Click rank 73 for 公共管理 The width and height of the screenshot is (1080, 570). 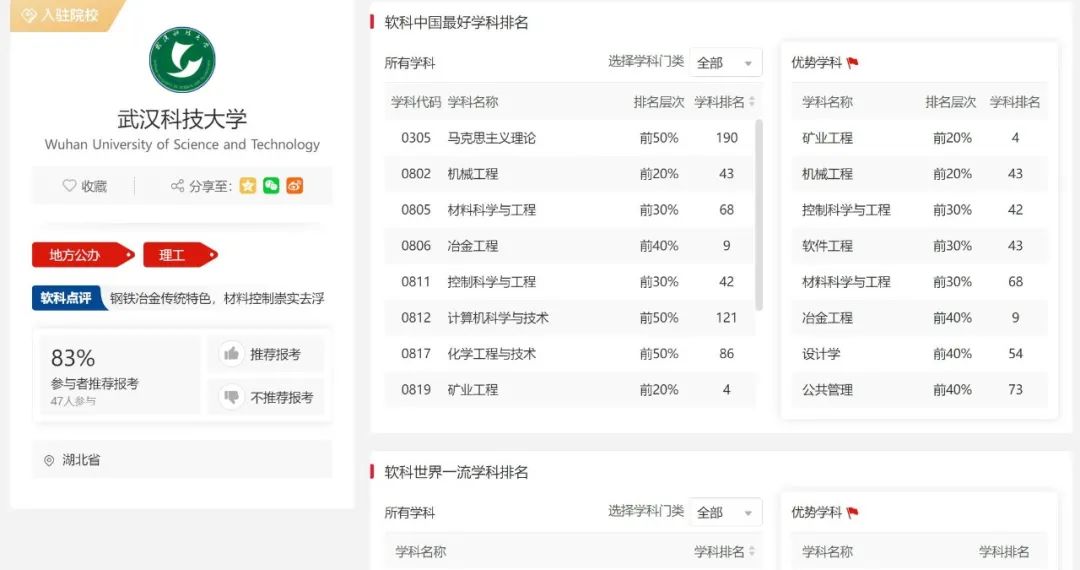click(x=1015, y=390)
